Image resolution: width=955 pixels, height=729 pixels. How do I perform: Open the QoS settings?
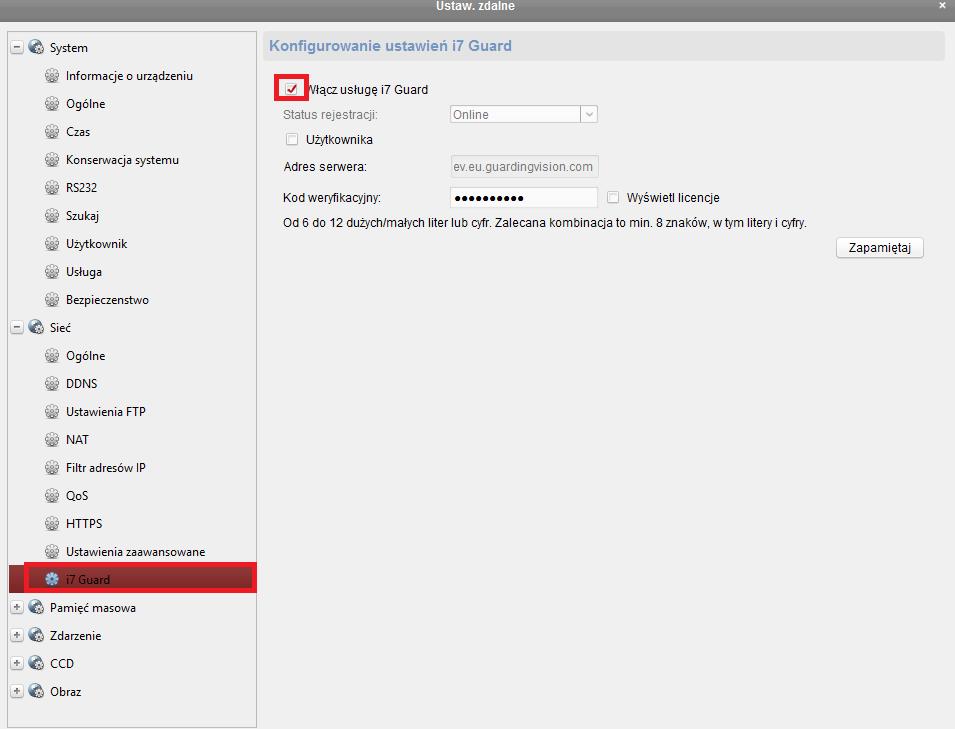(77, 496)
